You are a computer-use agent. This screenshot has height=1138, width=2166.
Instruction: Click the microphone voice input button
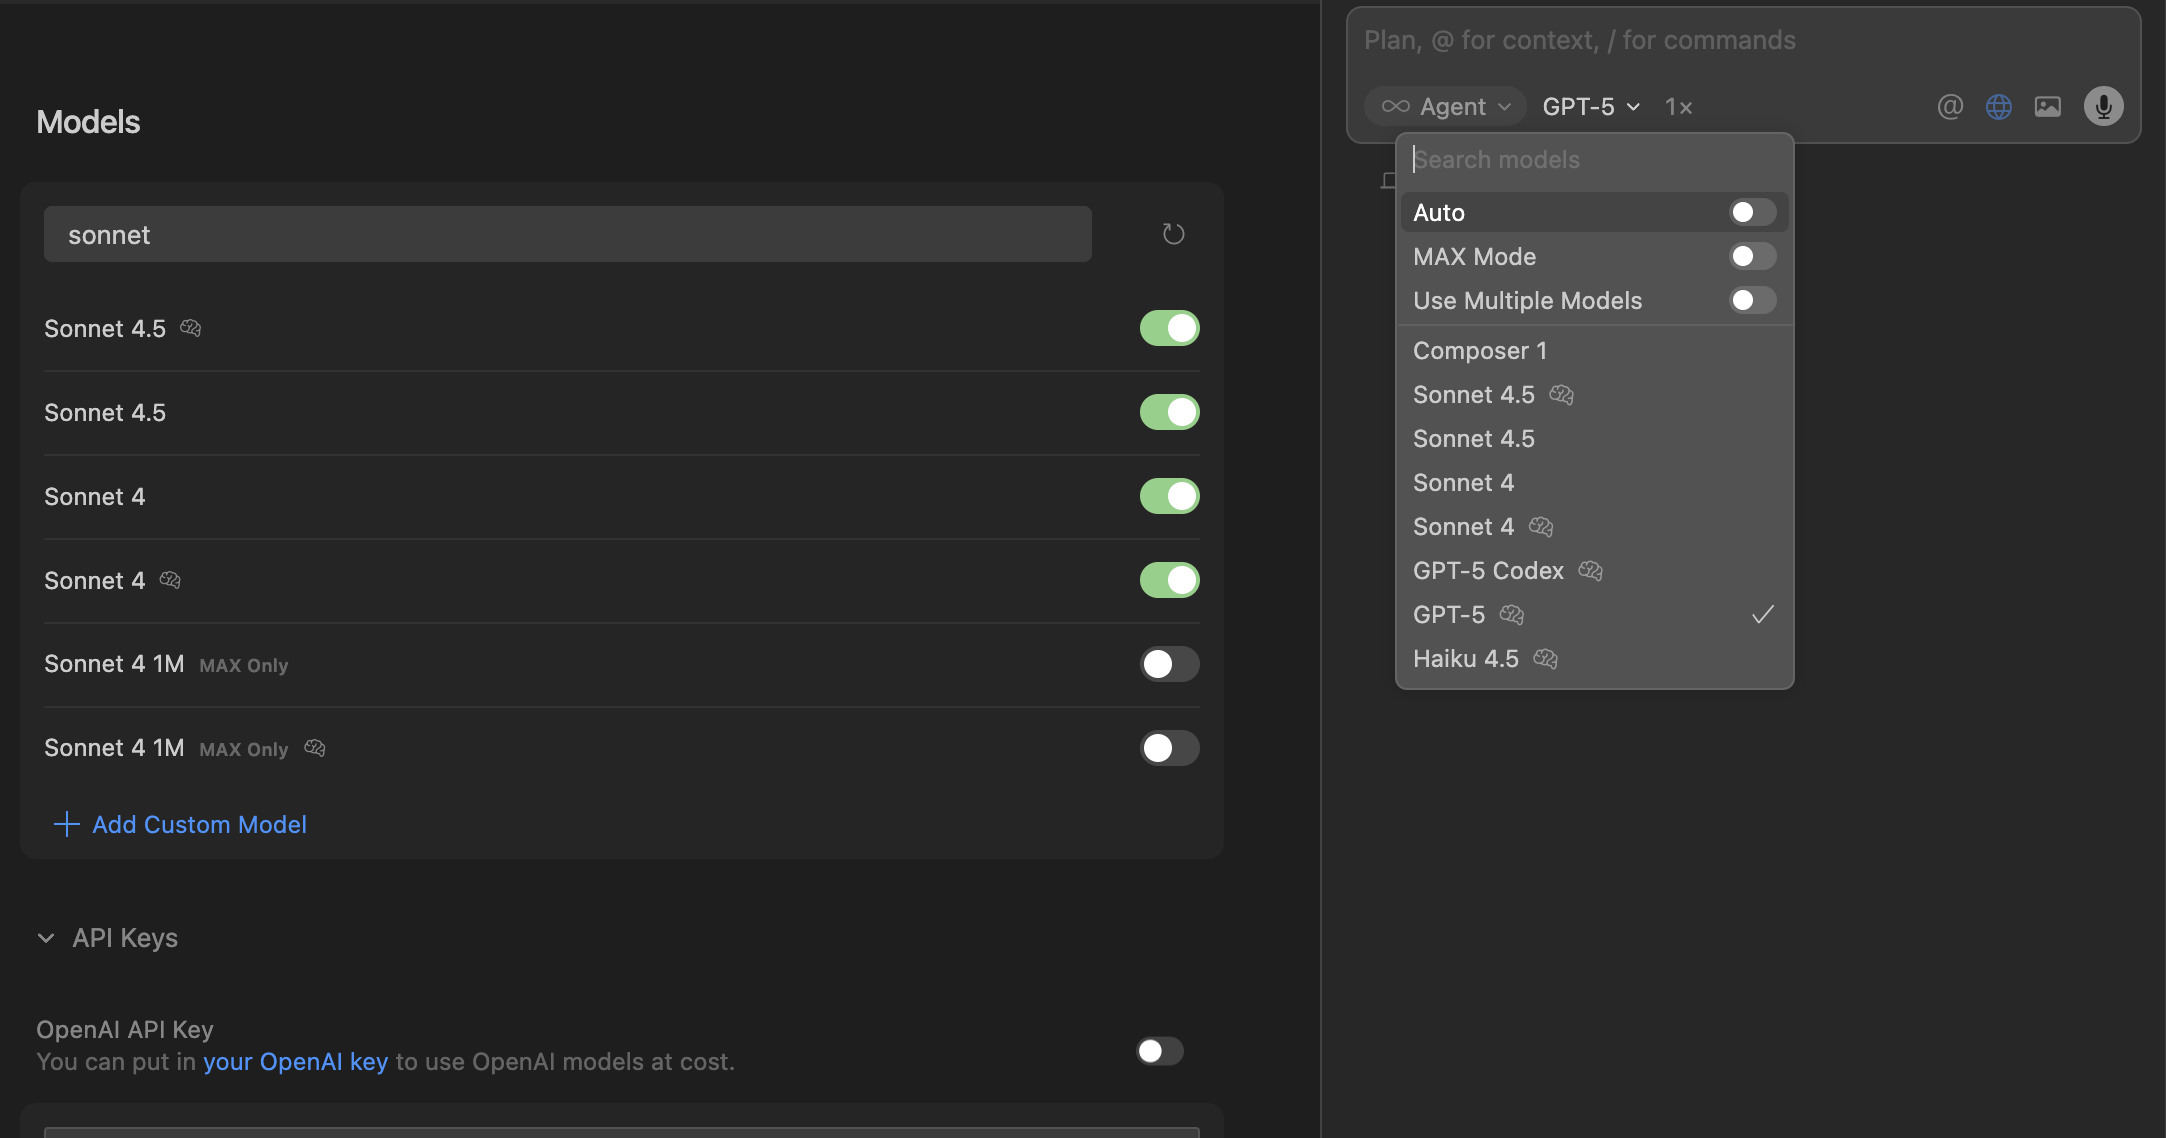pos(2103,106)
